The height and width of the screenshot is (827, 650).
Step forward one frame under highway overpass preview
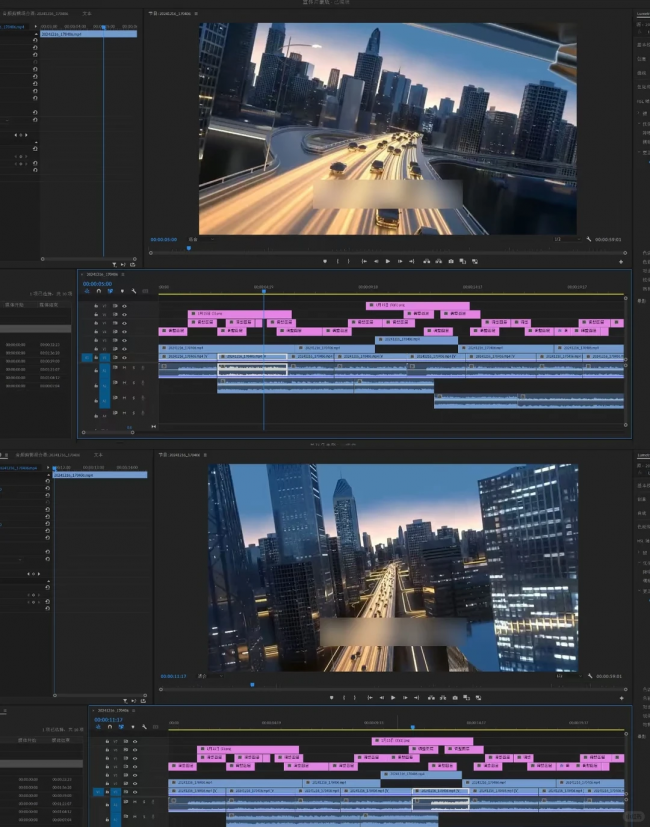coord(400,261)
